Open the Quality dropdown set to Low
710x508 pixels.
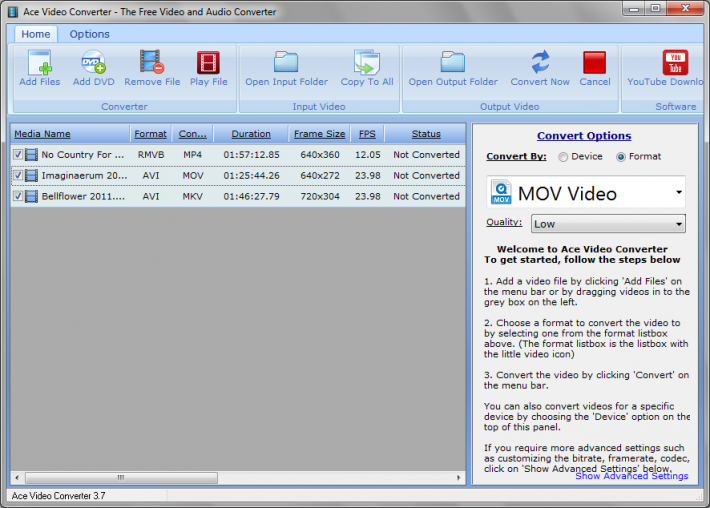[x=608, y=224]
